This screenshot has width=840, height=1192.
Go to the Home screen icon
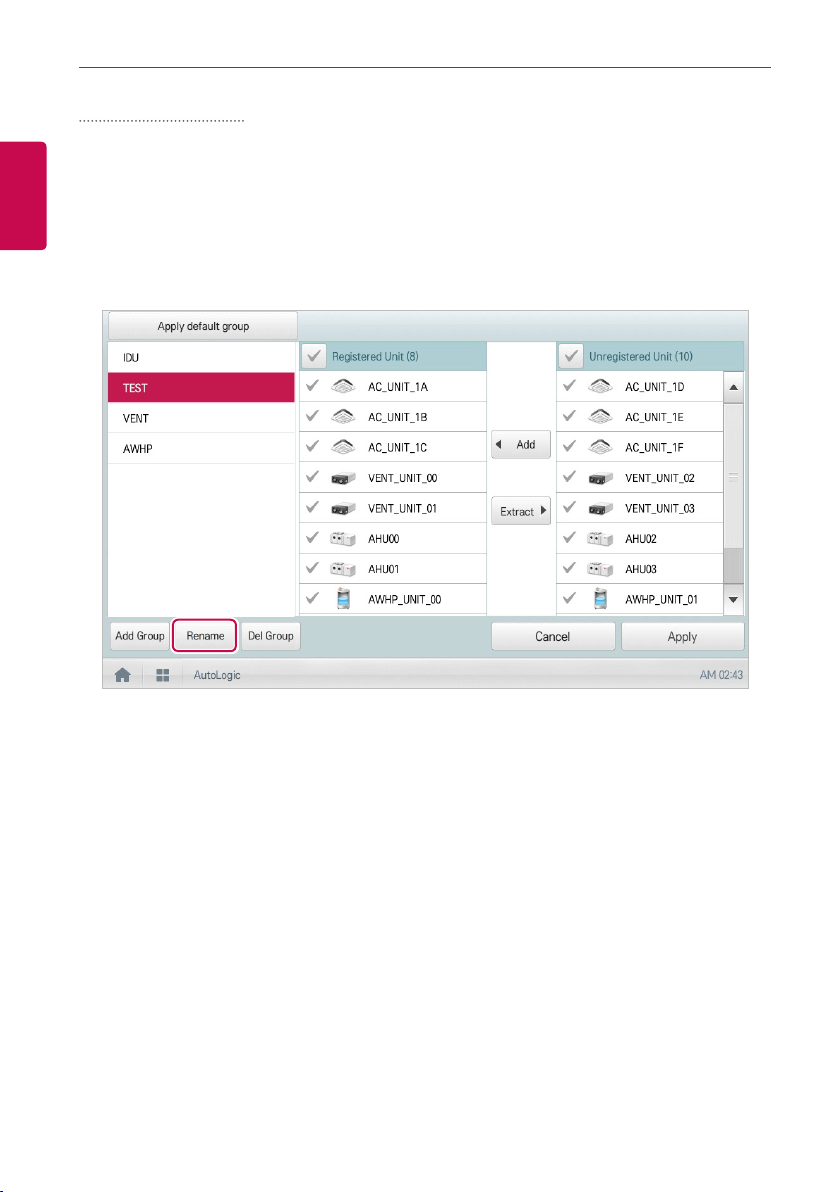(122, 675)
